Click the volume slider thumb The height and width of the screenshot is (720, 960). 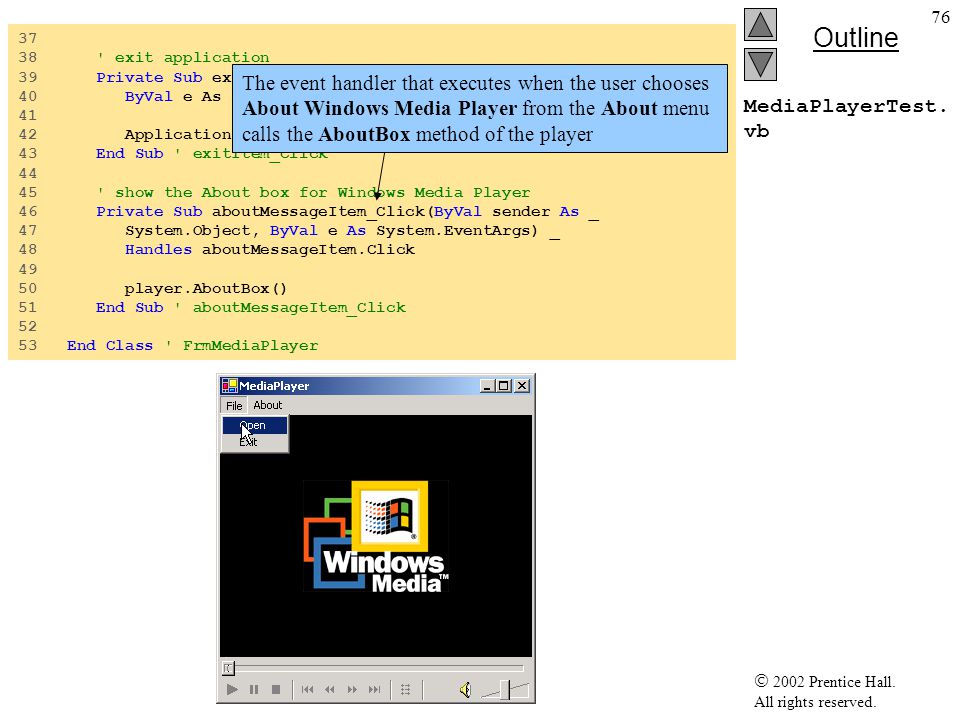[506, 689]
